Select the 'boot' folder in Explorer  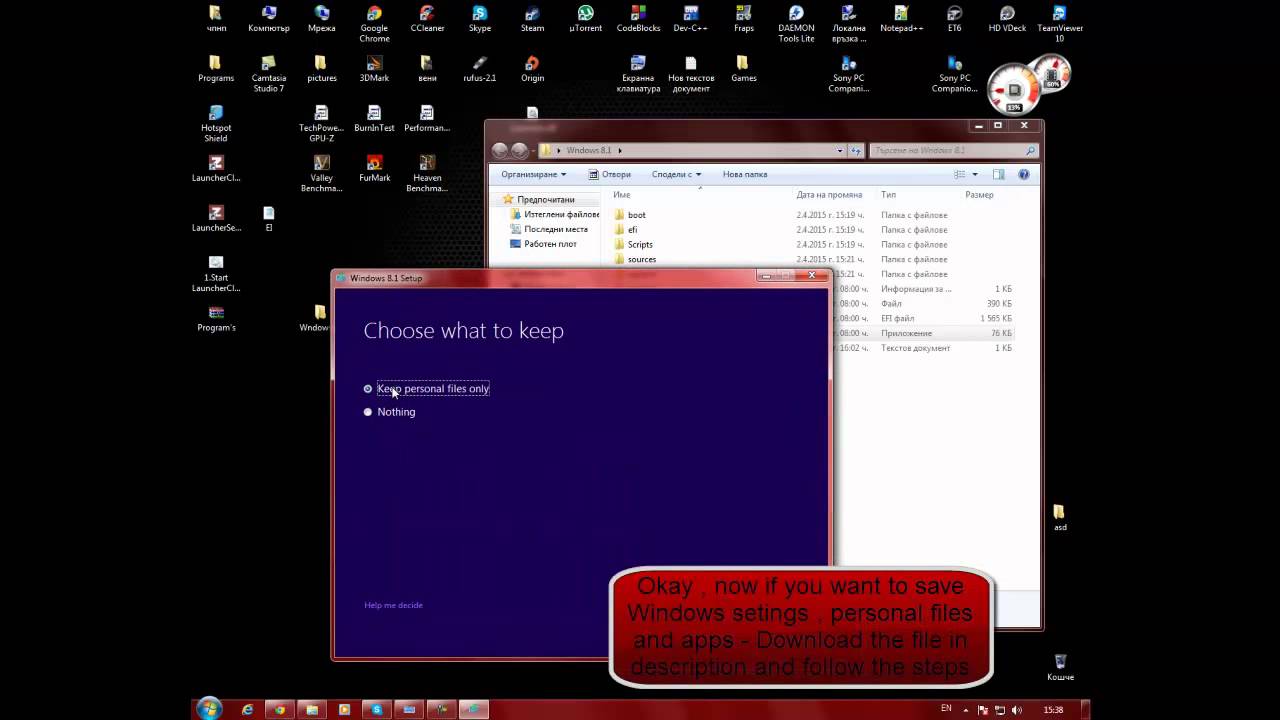[x=636, y=215]
